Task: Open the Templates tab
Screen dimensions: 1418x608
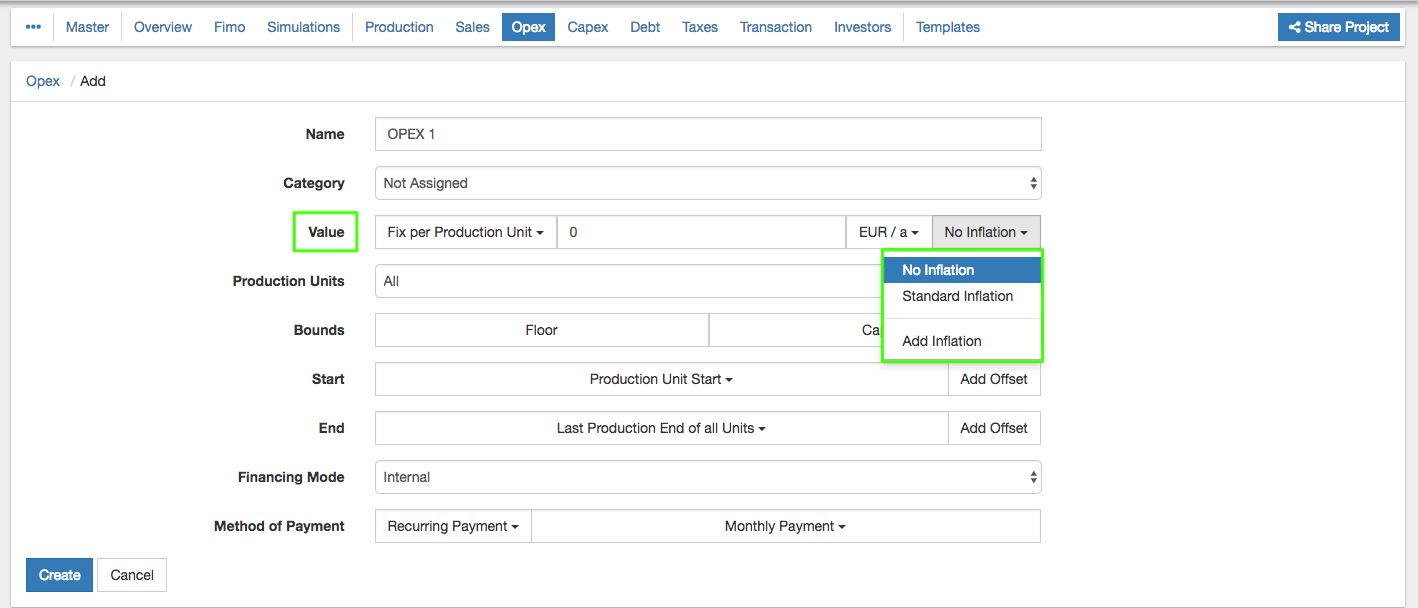Action: coord(947,27)
